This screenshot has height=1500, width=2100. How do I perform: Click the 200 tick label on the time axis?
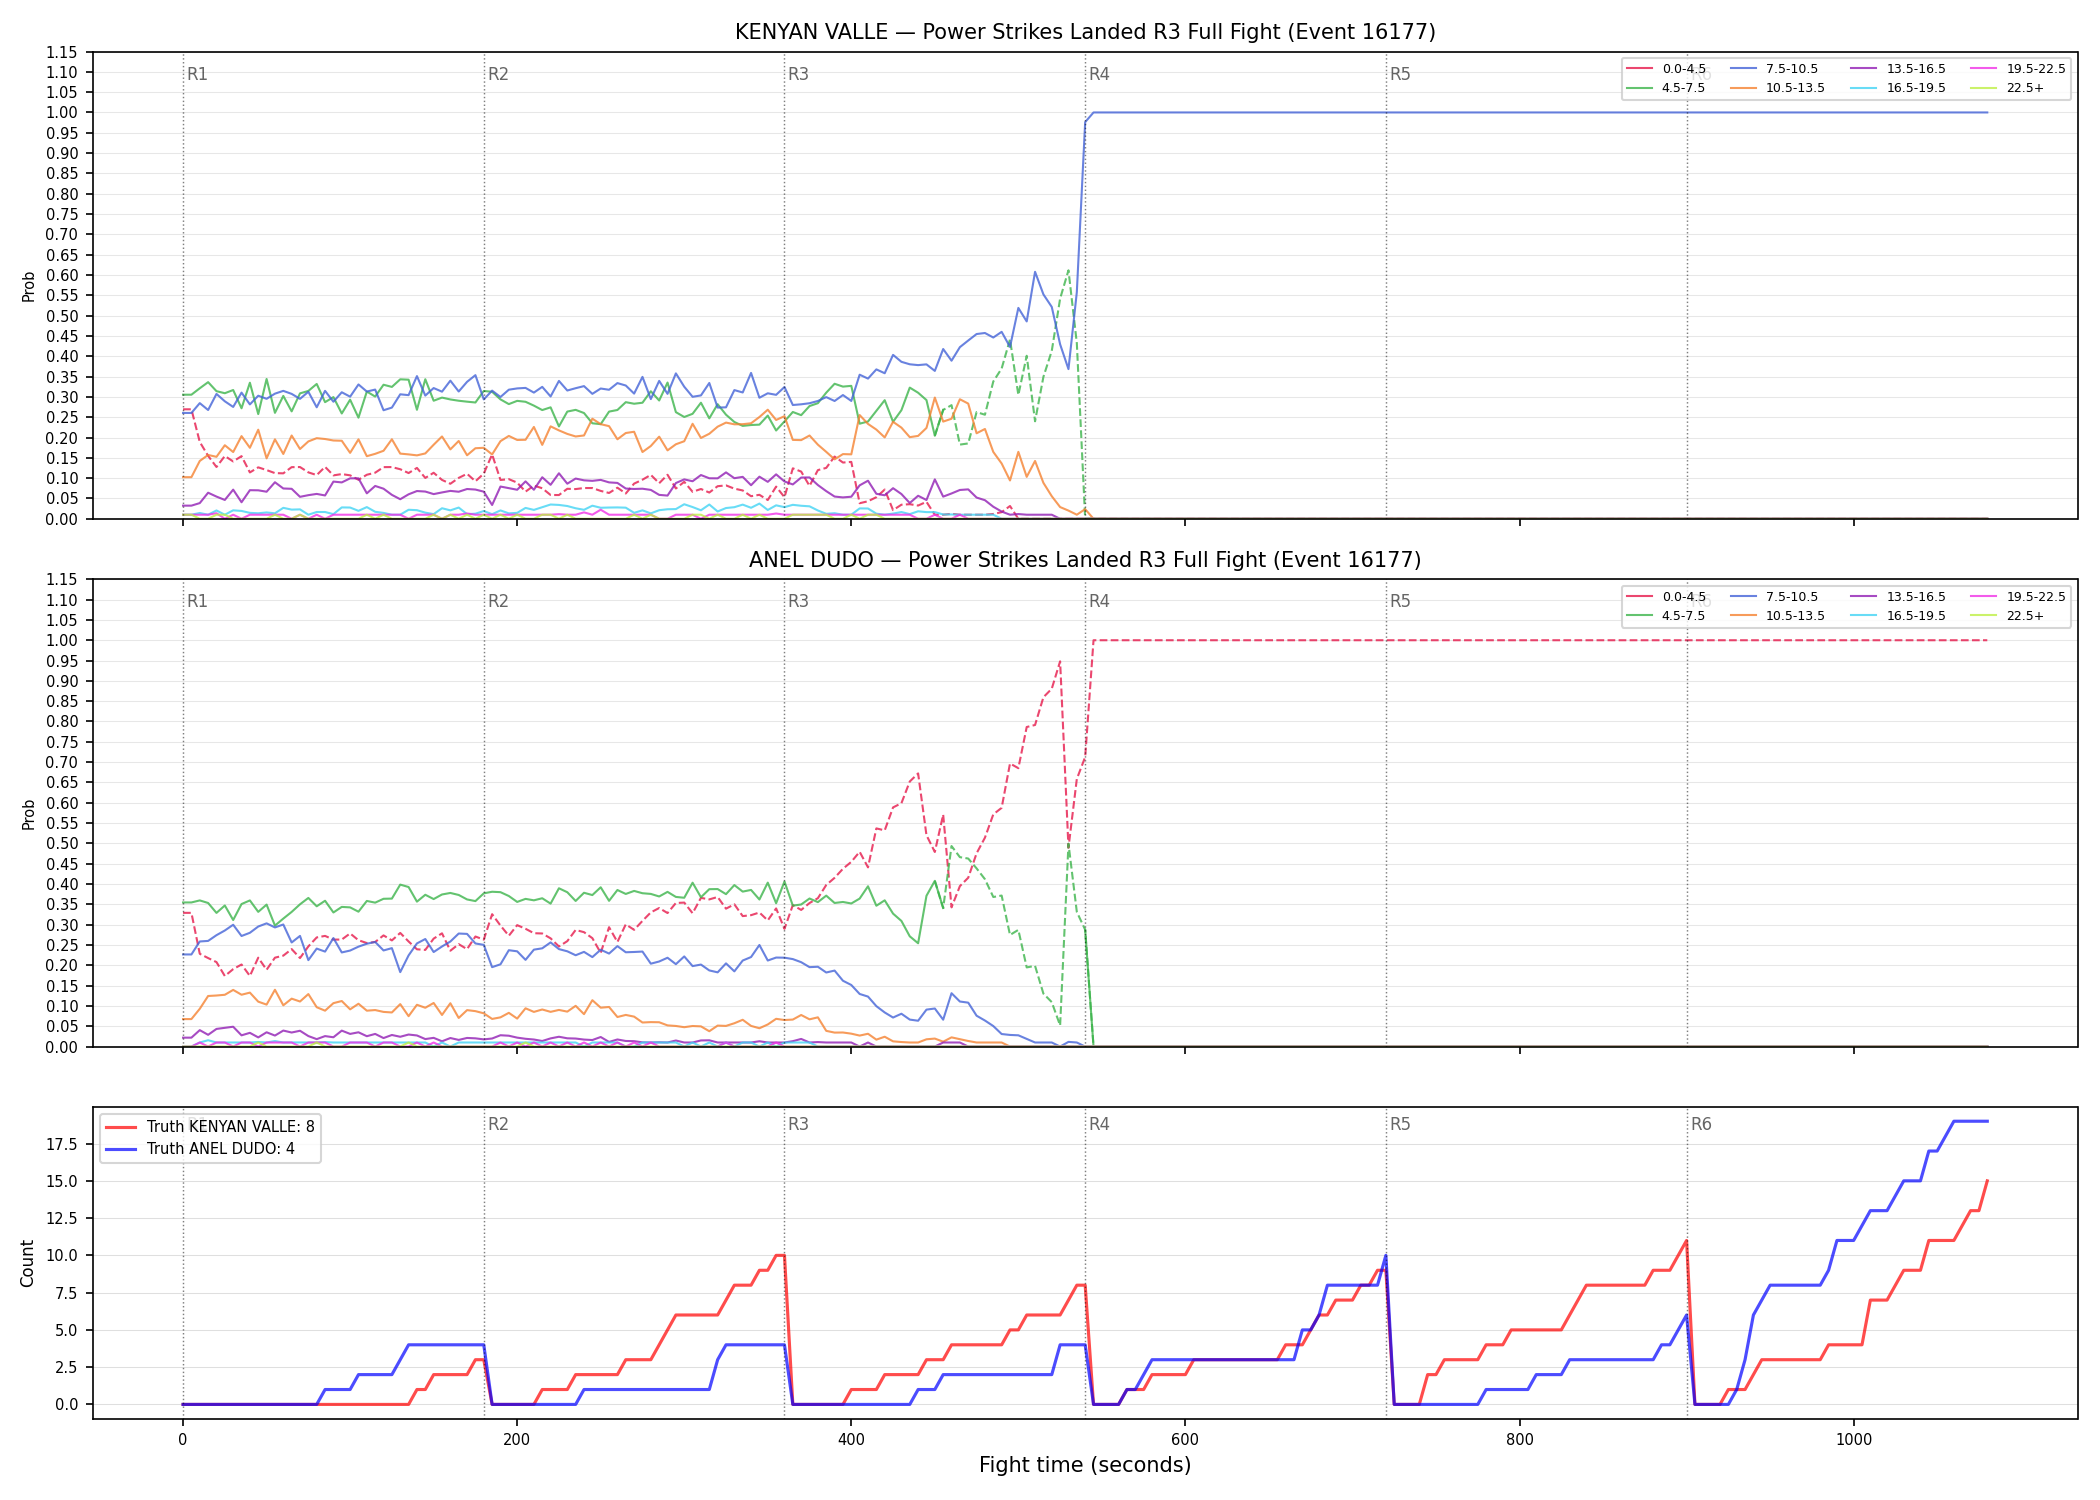coord(516,1440)
